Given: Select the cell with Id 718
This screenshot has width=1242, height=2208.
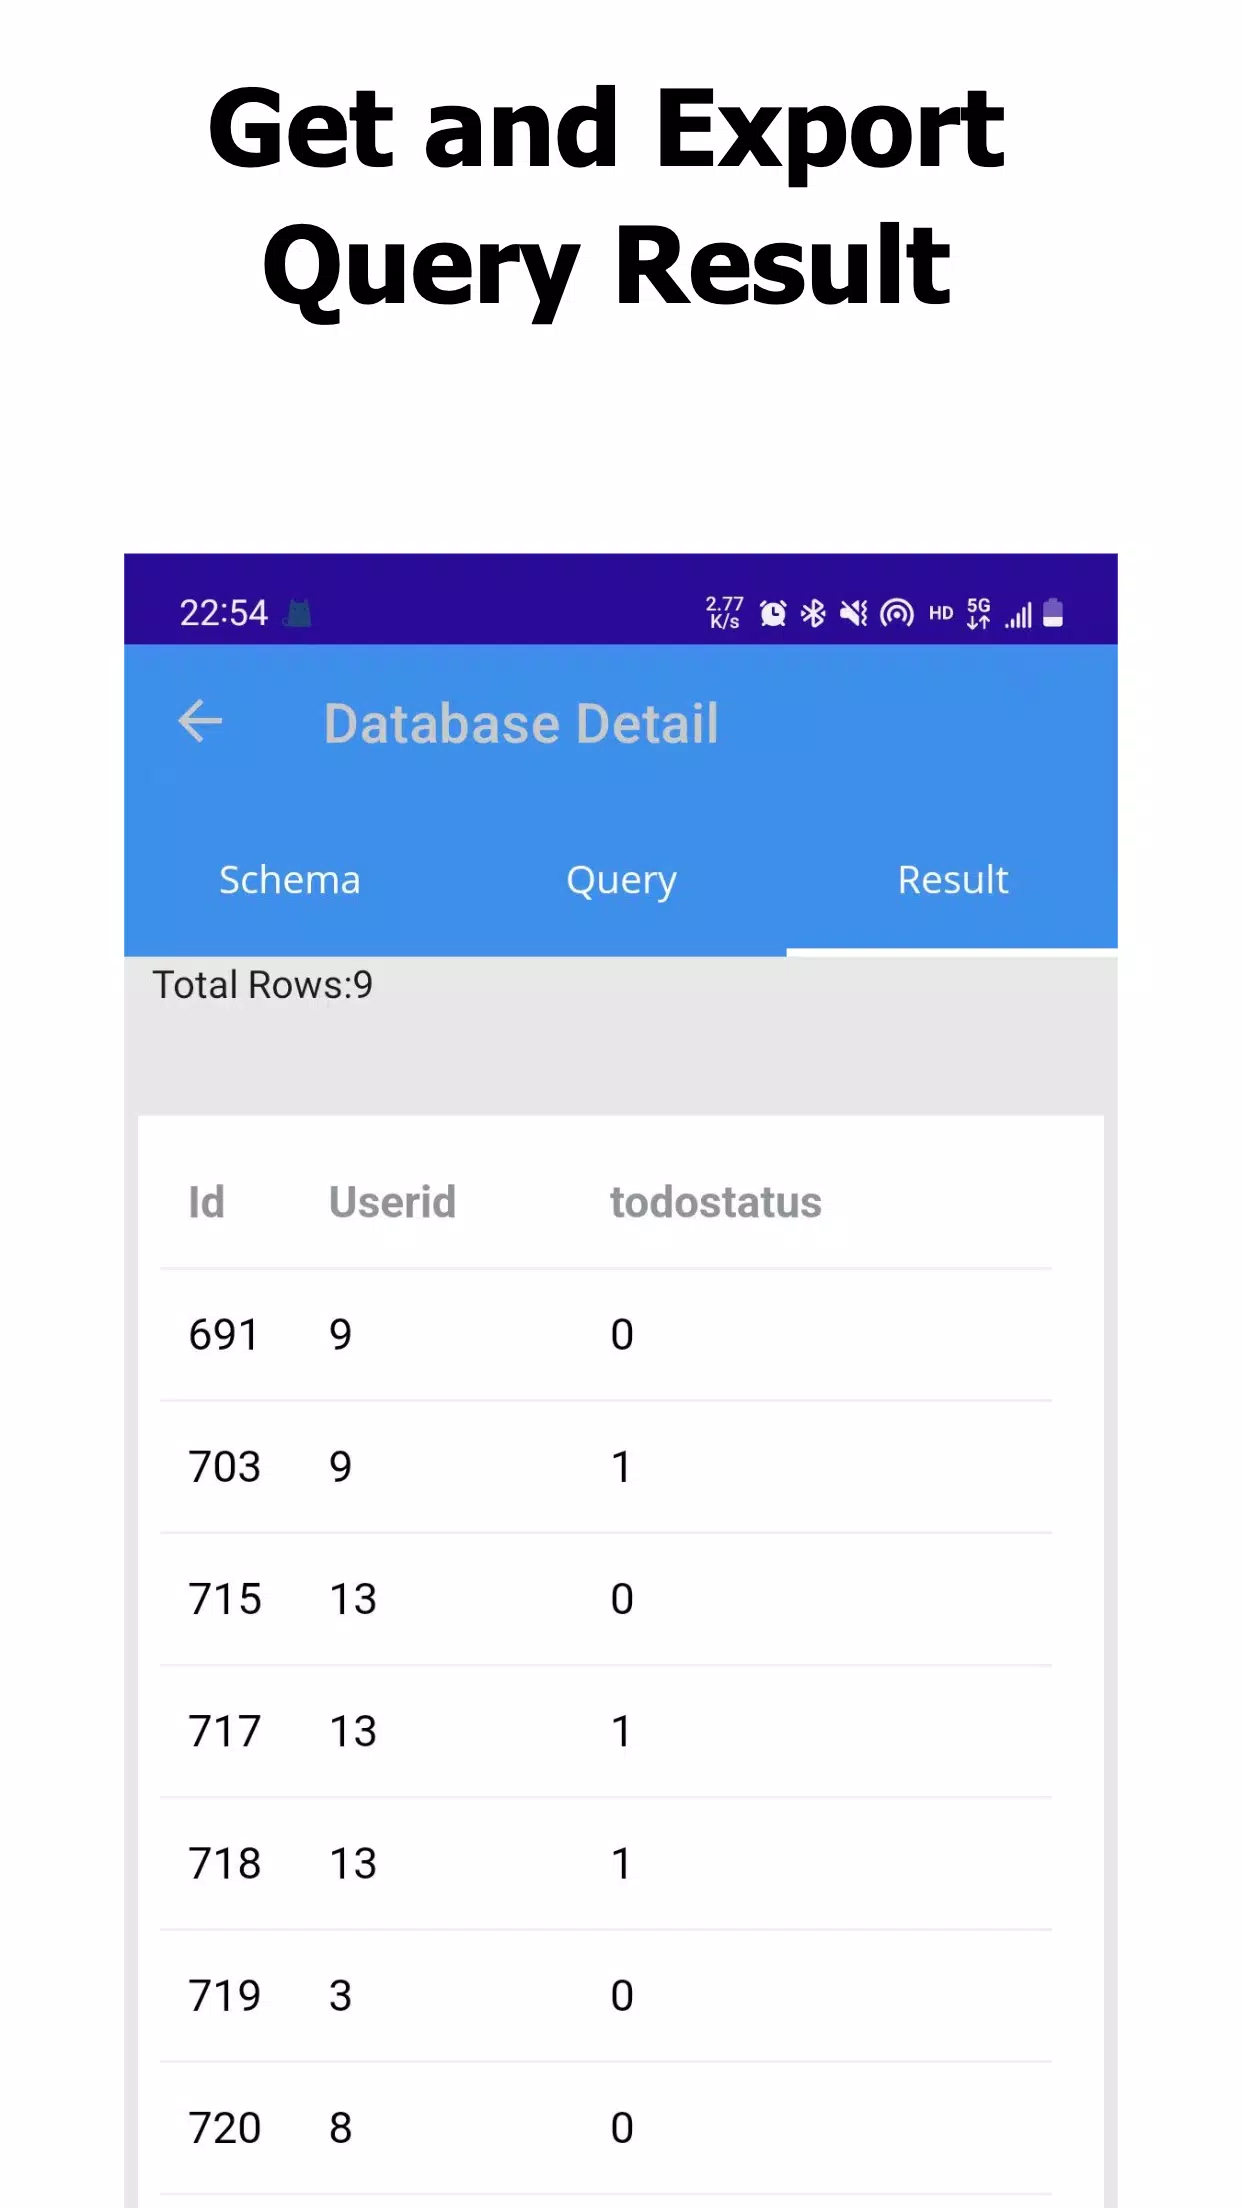Looking at the screenshot, I should [x=225, y=1863].
